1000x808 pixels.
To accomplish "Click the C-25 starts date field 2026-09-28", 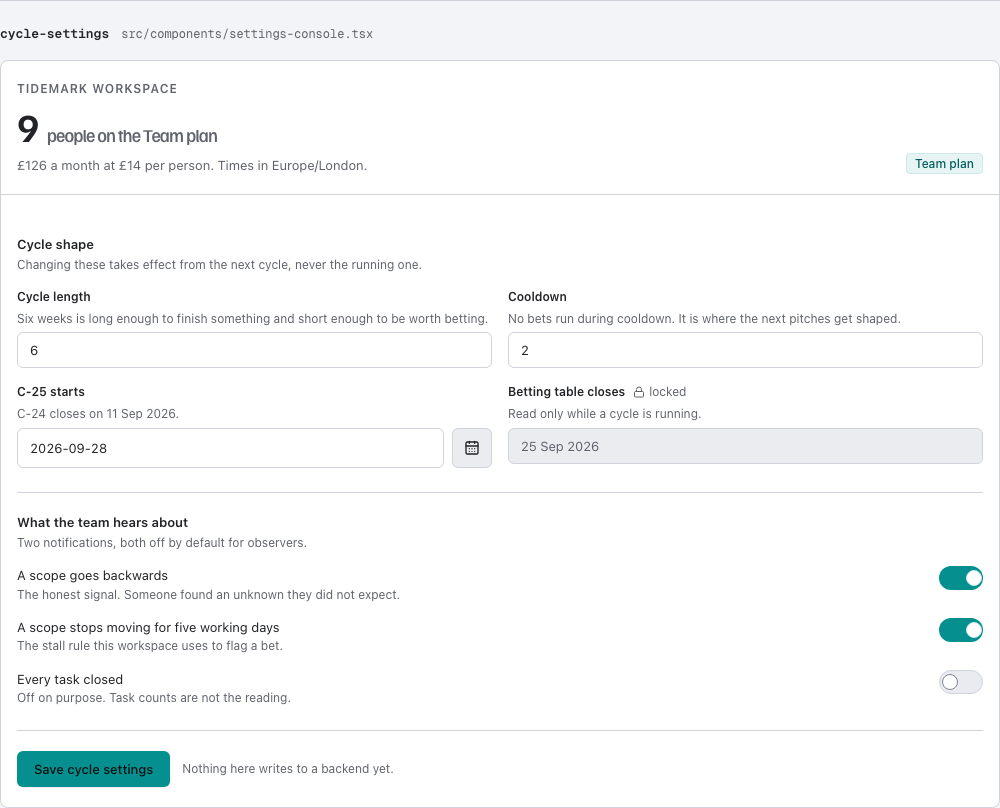I will pyautogui.click(x=230, y=448).
